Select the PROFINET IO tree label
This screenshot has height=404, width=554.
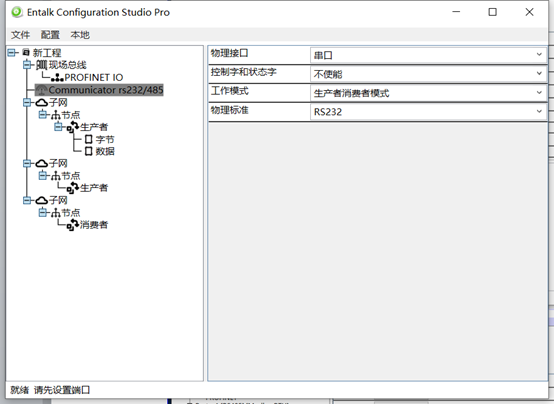[x=94, y=77]
